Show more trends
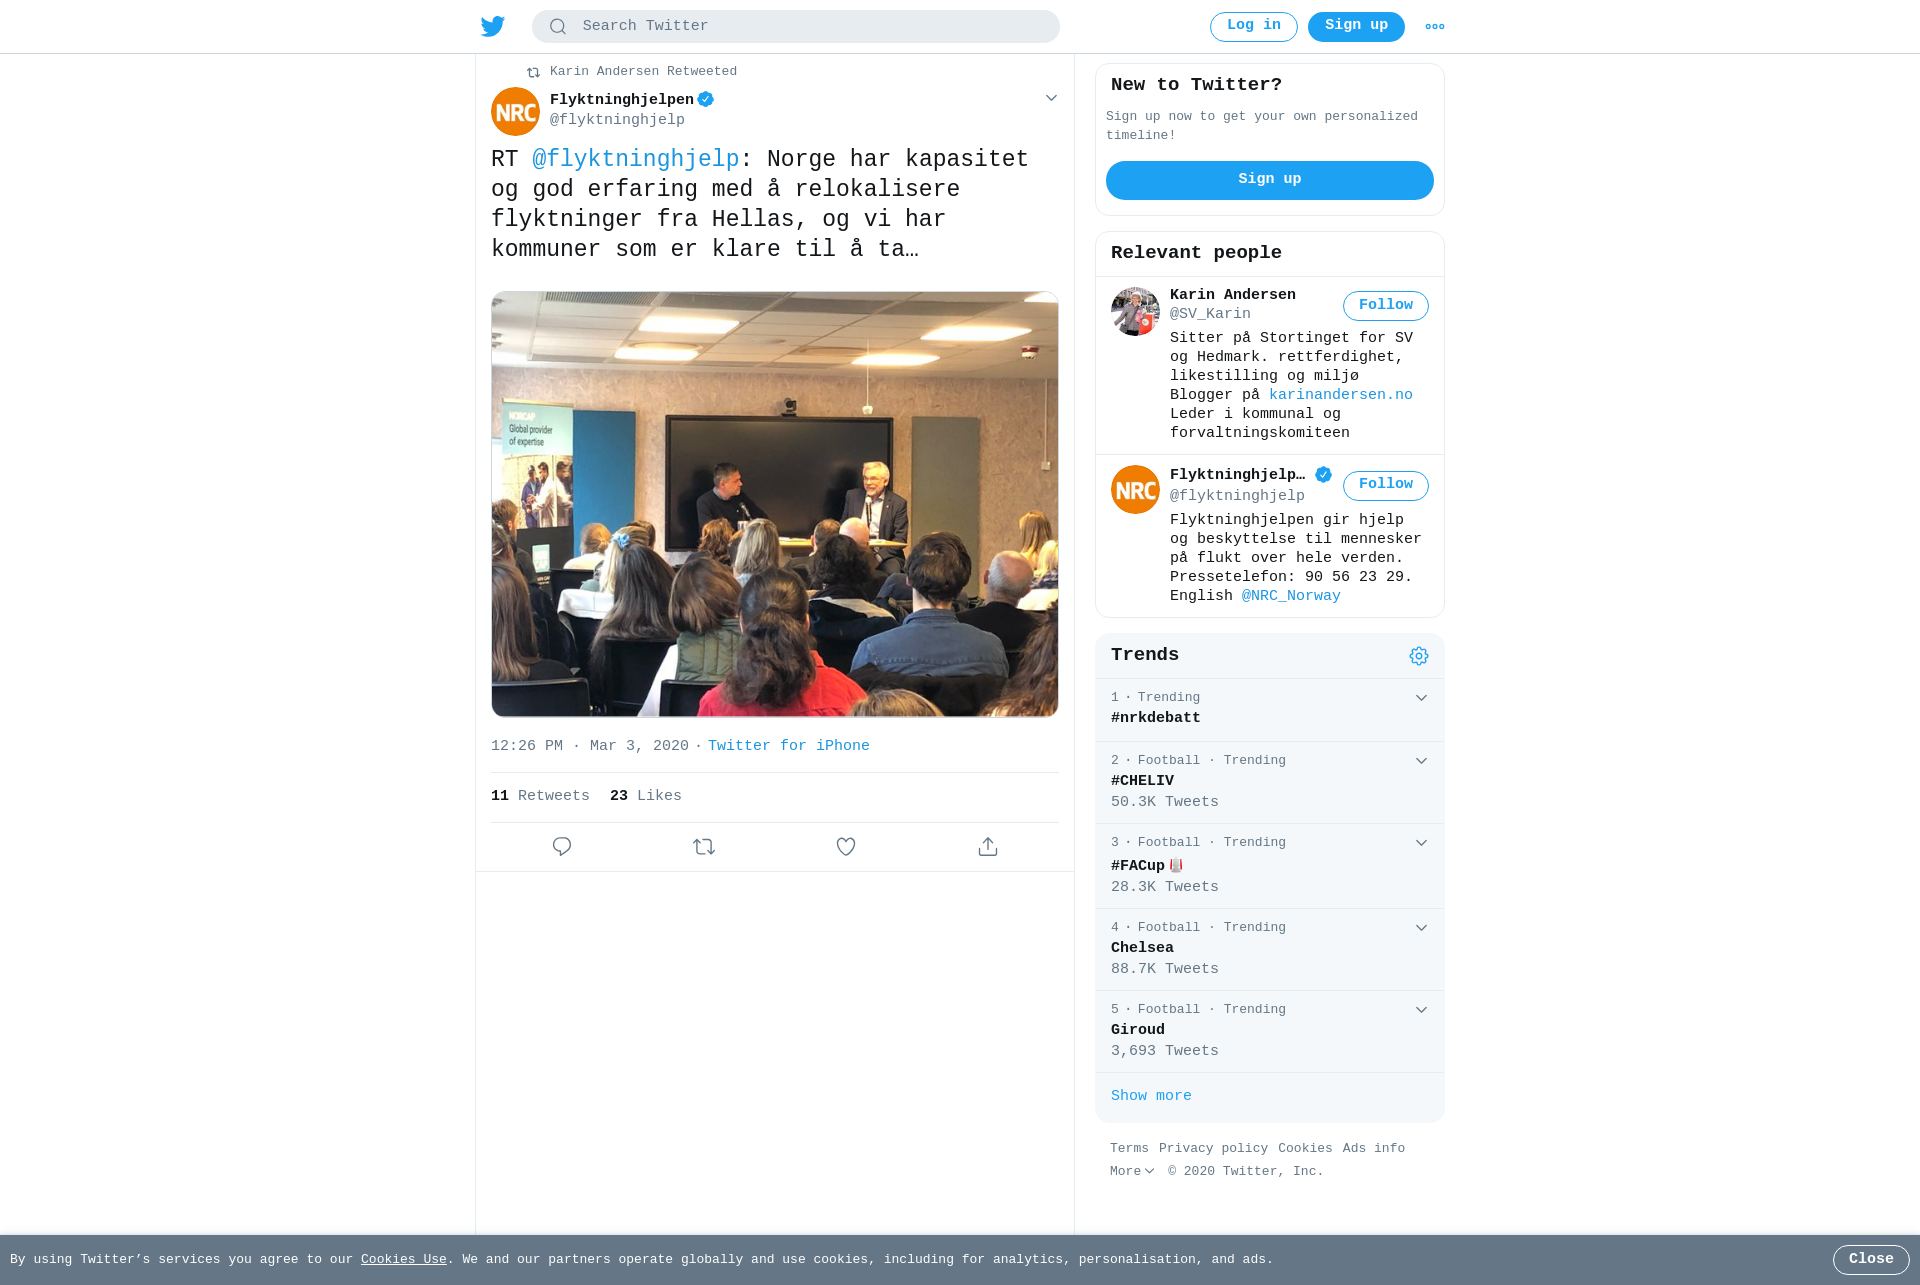Viewport: 1920px width, 1285px height. tap(1151, 1096)
